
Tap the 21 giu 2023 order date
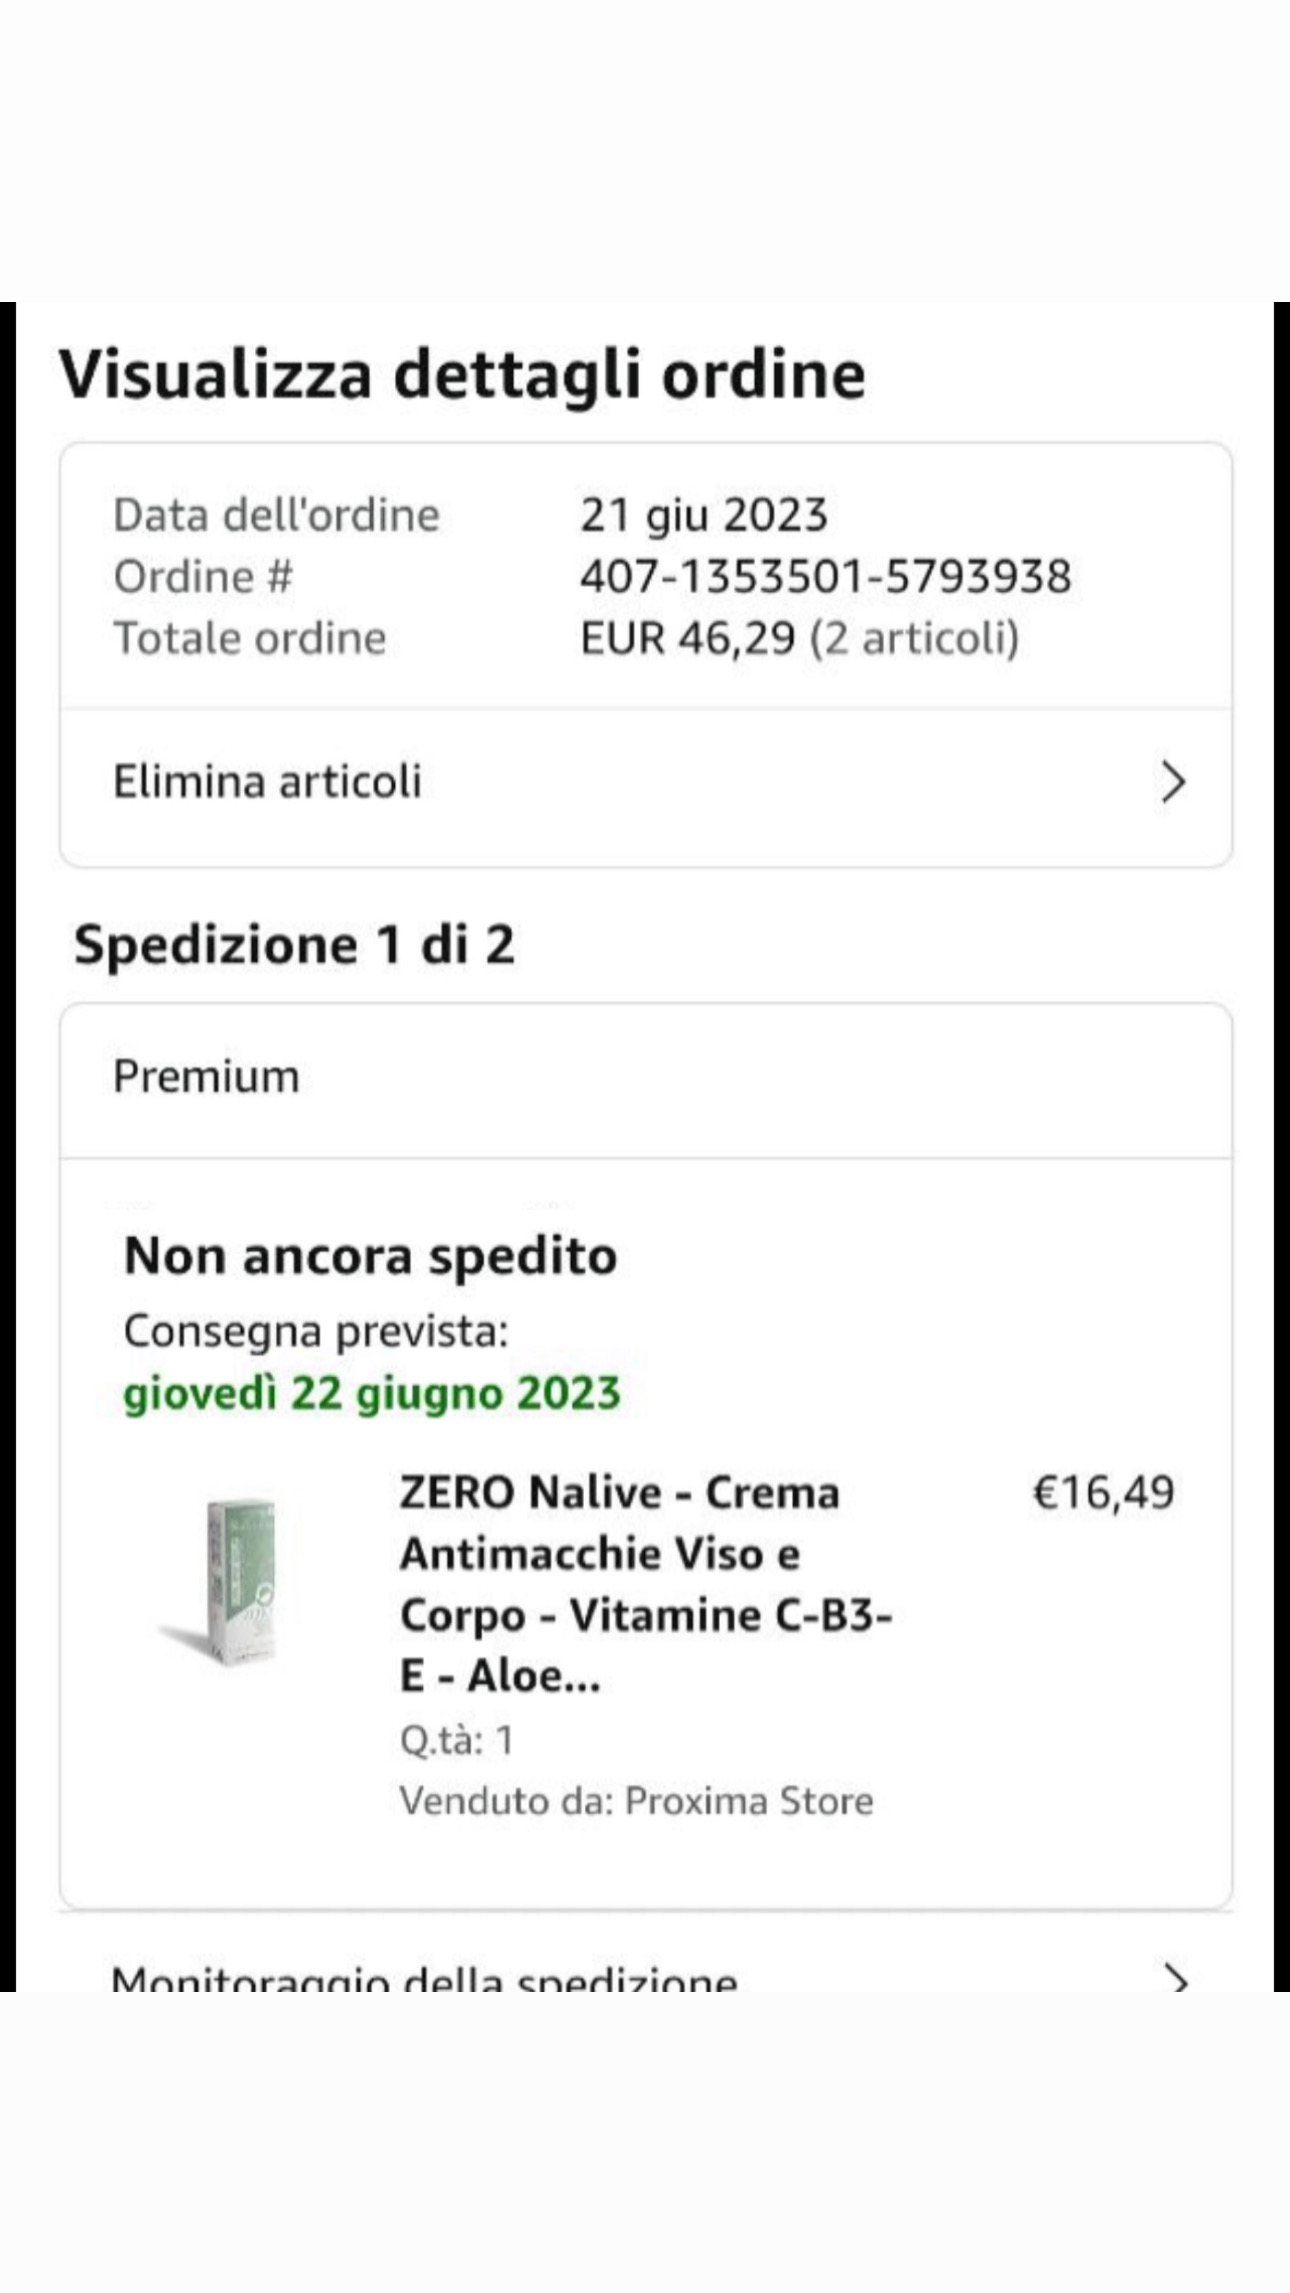pos(703,516)
